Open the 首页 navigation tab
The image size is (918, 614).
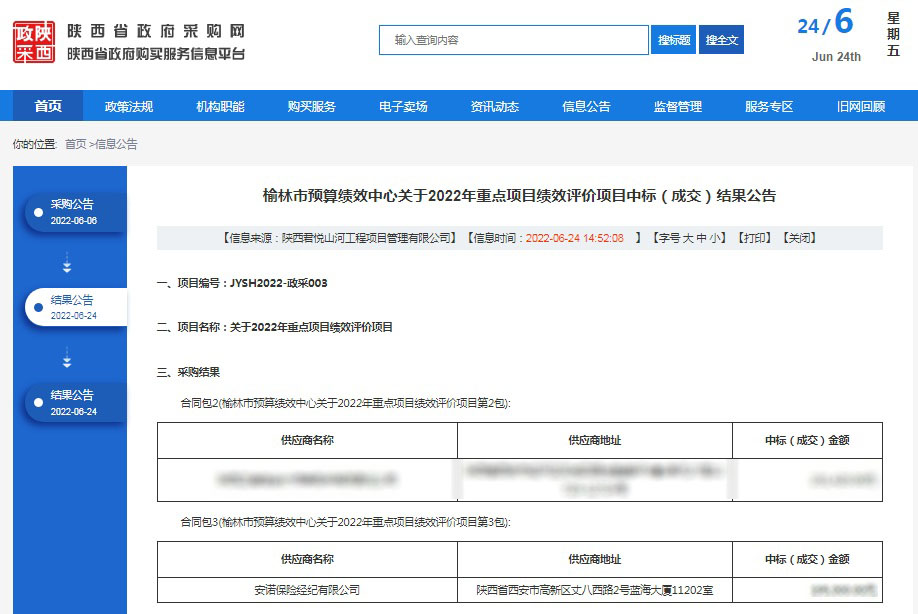[x=48, y=107]
